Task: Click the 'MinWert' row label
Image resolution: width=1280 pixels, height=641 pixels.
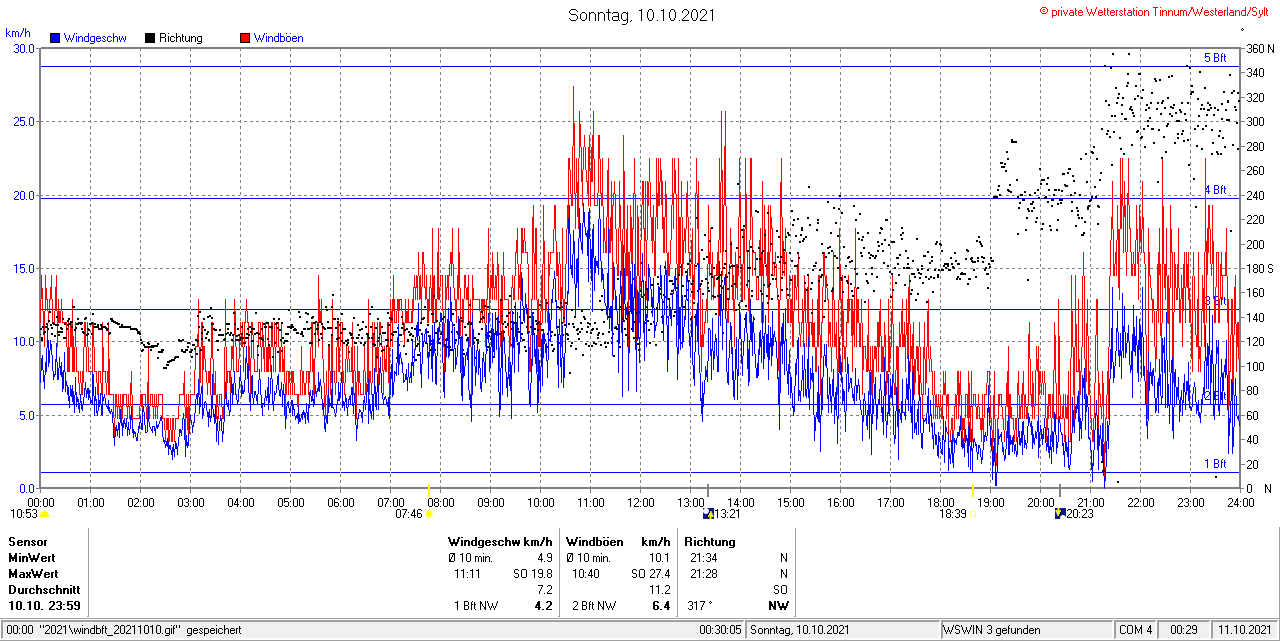Action: [x=32, y=558]
